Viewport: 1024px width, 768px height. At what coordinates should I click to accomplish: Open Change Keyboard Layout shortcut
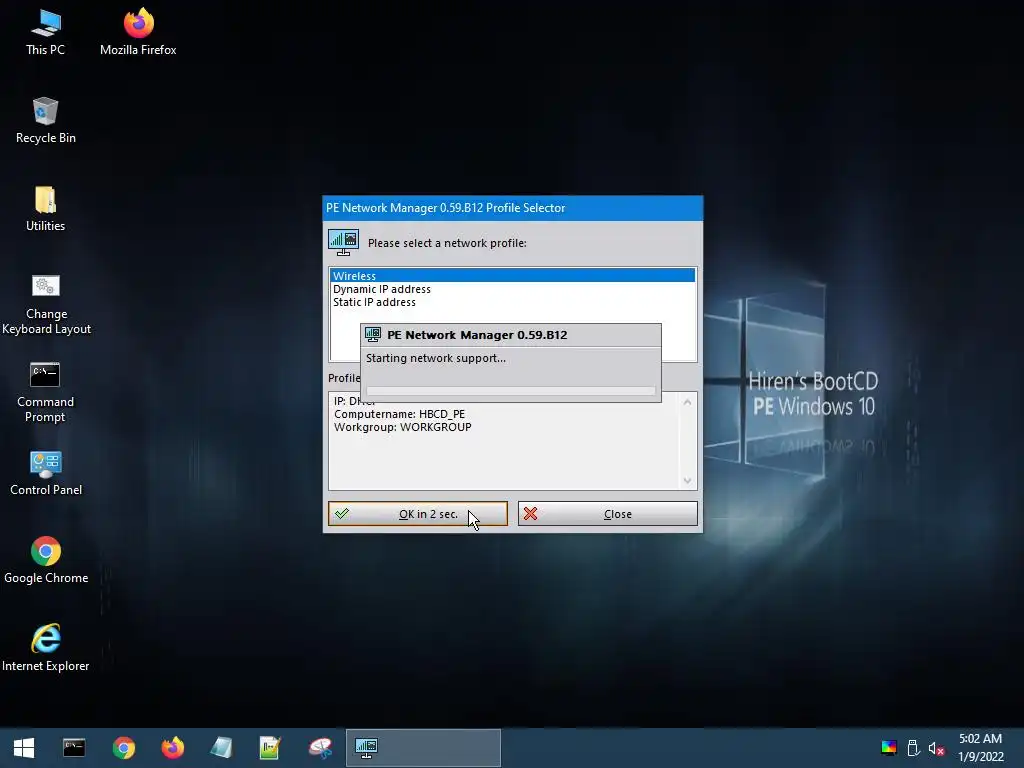coord(46,305)
